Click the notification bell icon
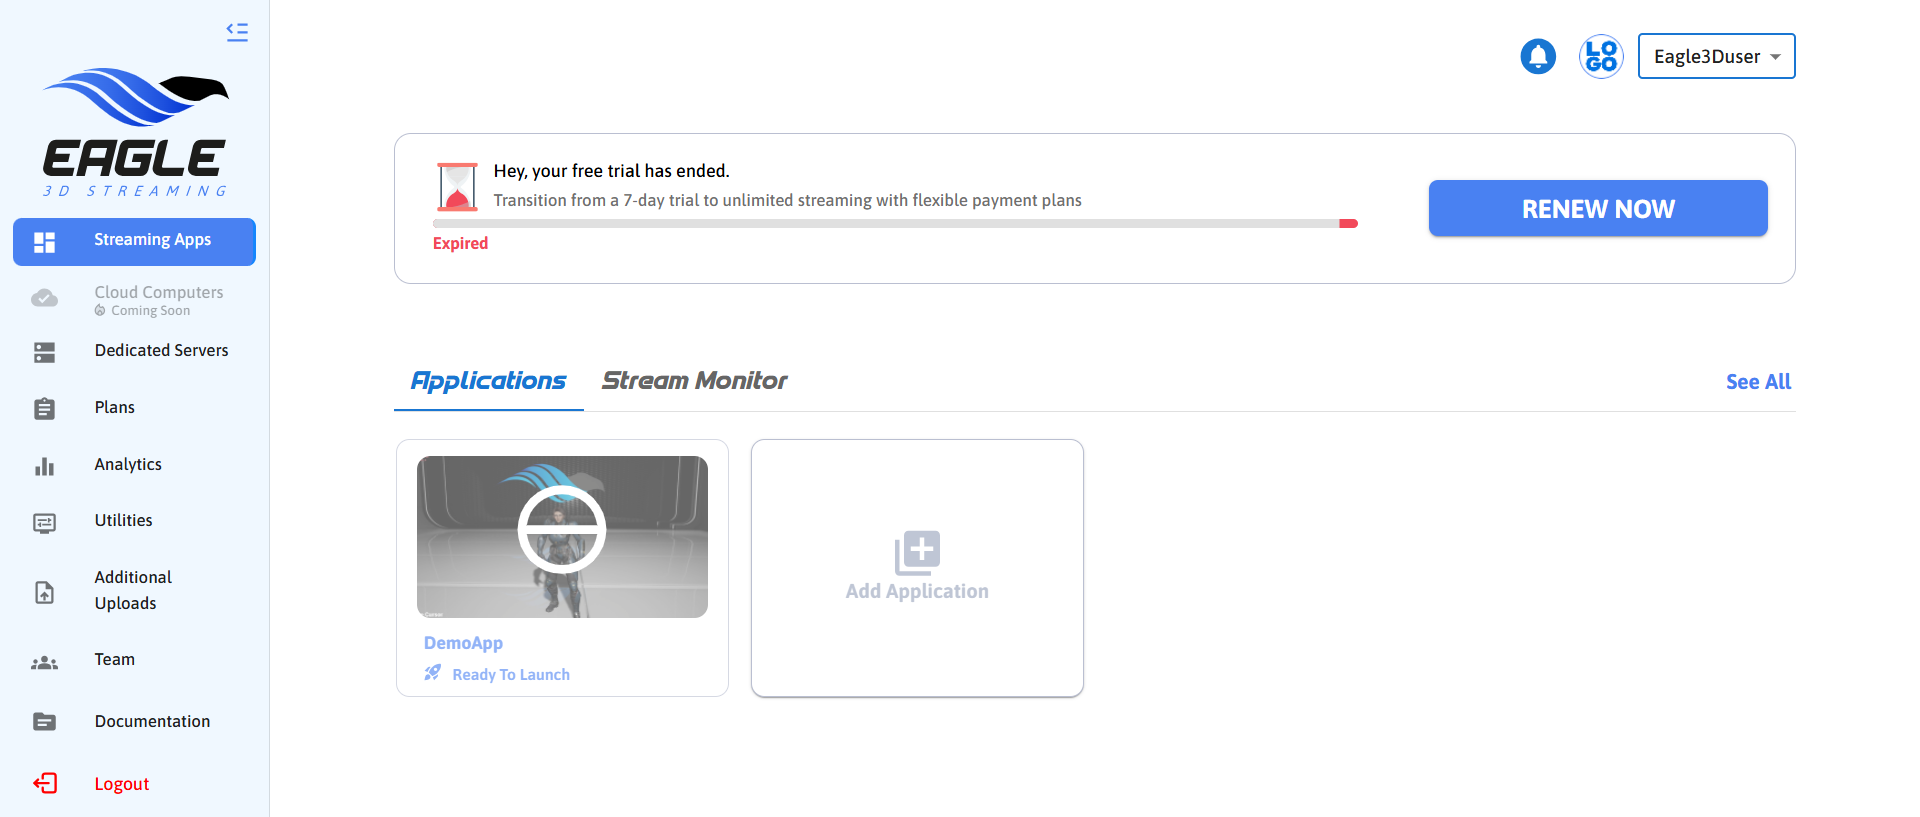Image resolution: width=1920 pixels, height=817 pixels. tap(1538, 56)
